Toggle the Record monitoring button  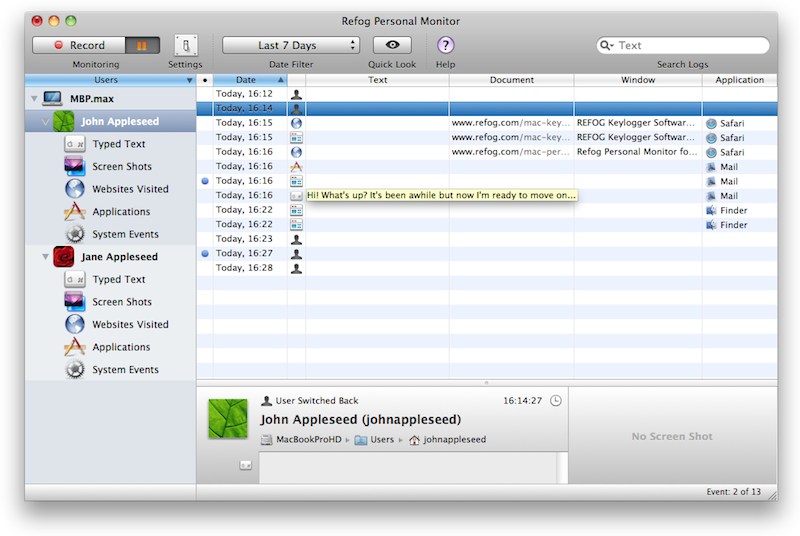(x=79, y=45)
